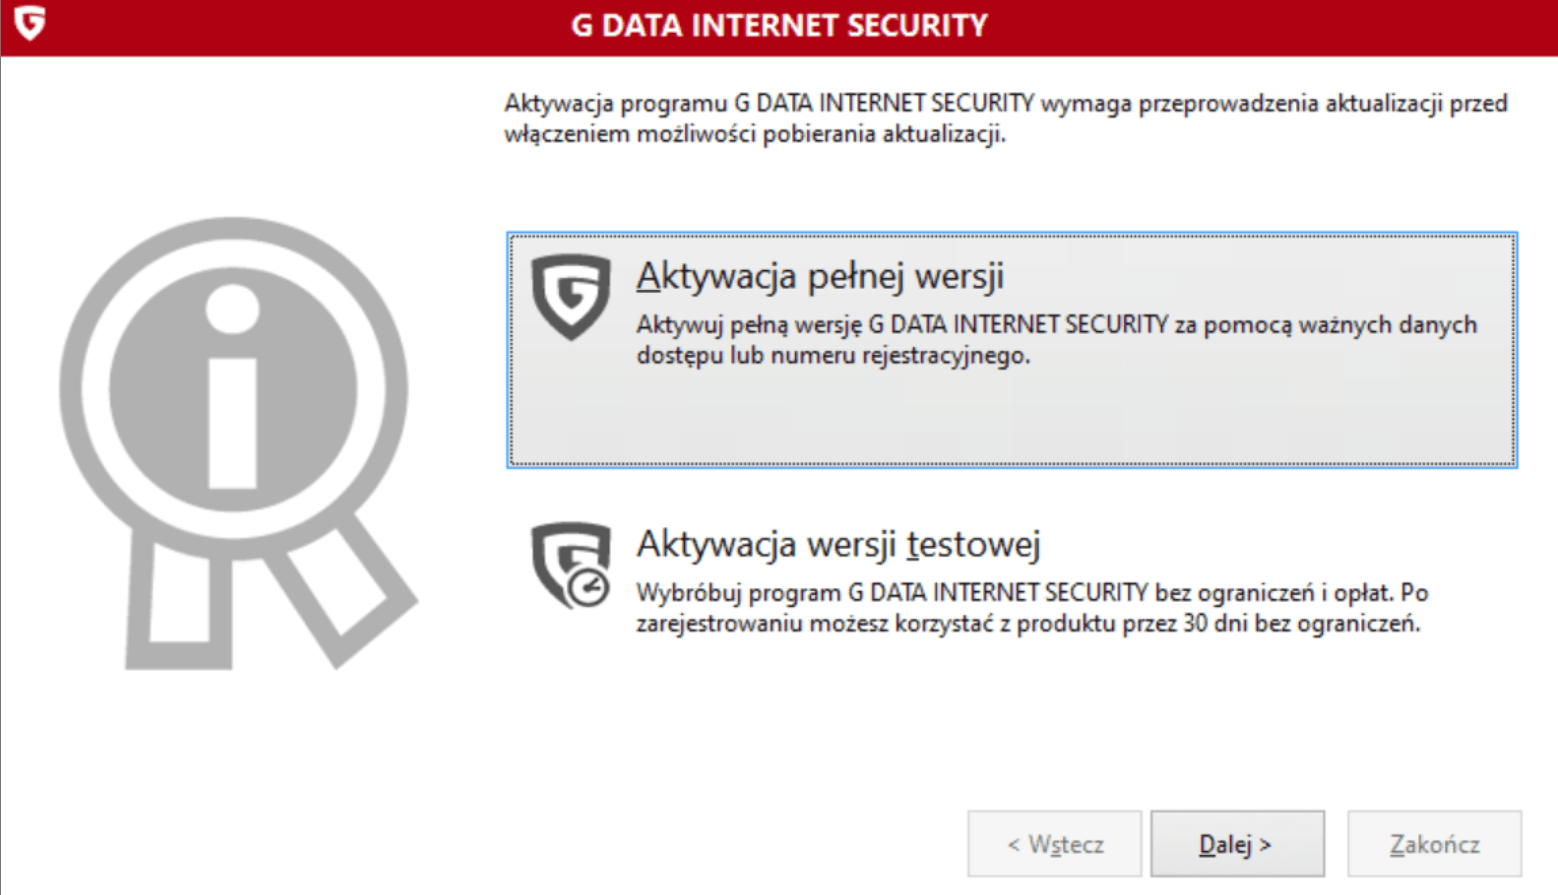Click the "G DATA INTERNET SECURITY" window title
This screenshot has height=895, width=1558.
coord(779,25)
